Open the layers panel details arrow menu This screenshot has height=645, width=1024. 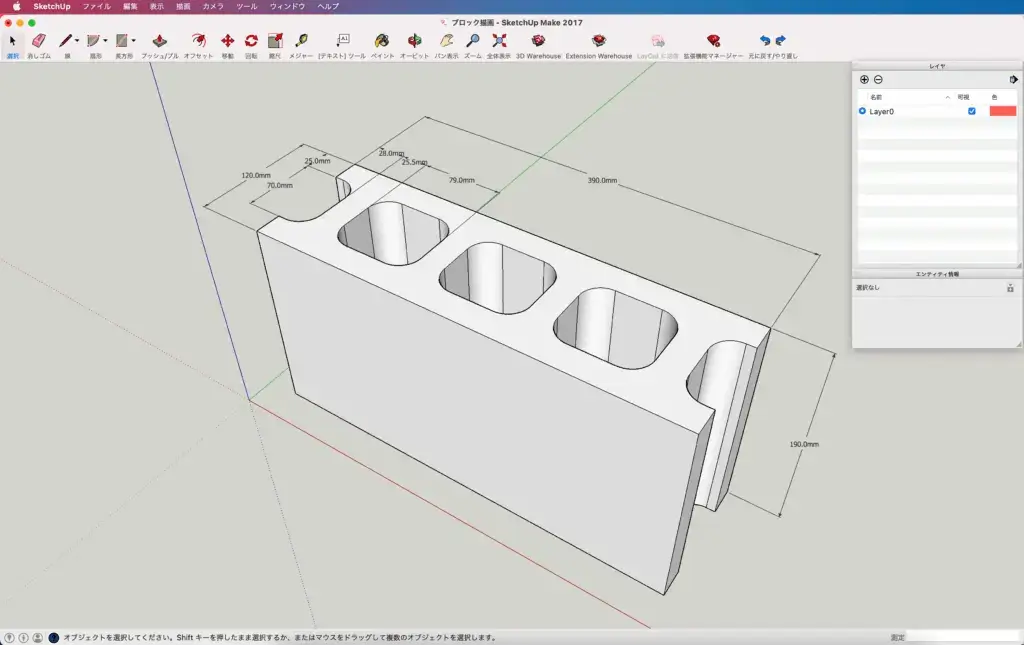pyautogui.click(x=1013, y=80)
